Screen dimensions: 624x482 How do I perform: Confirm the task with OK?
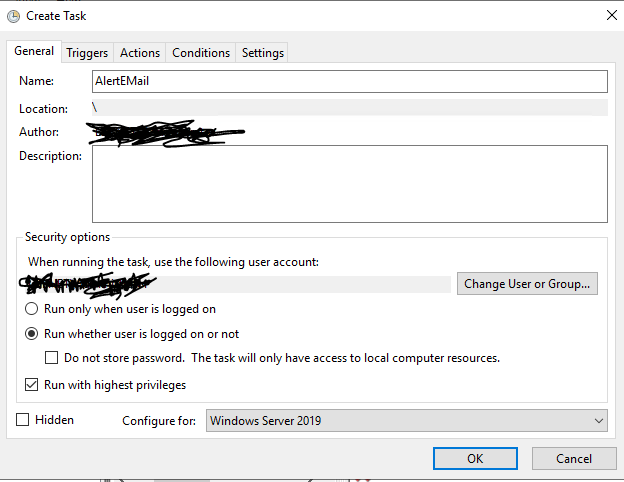(x=475, y=459)
